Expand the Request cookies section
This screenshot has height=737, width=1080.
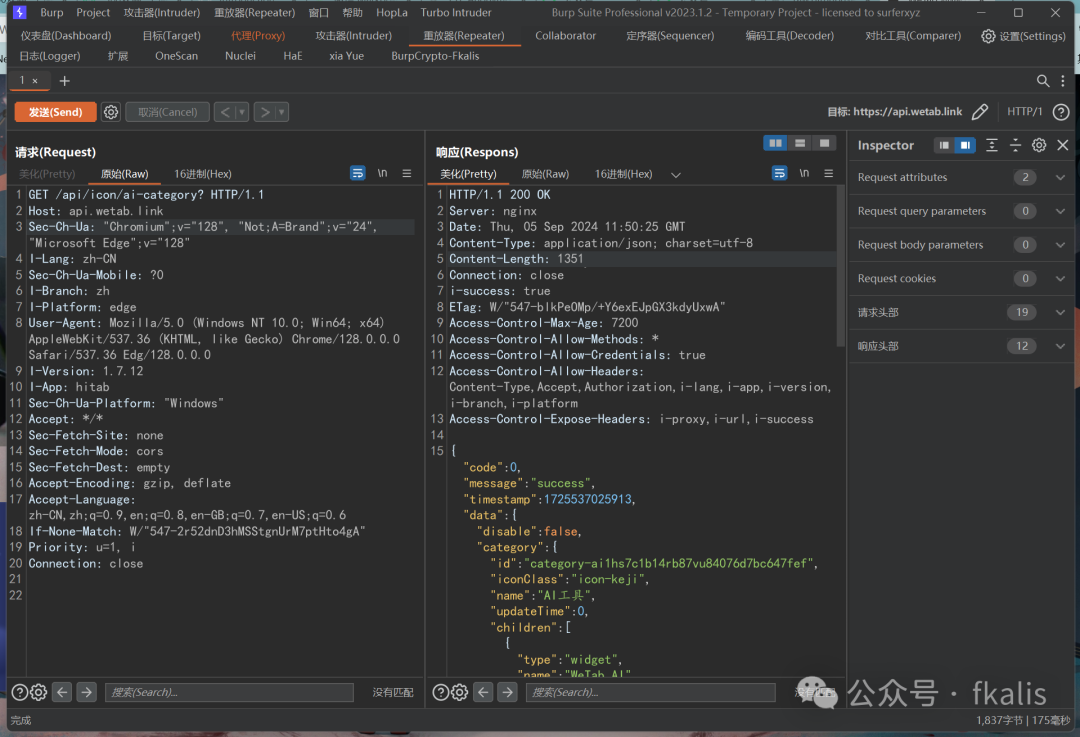1060,279
